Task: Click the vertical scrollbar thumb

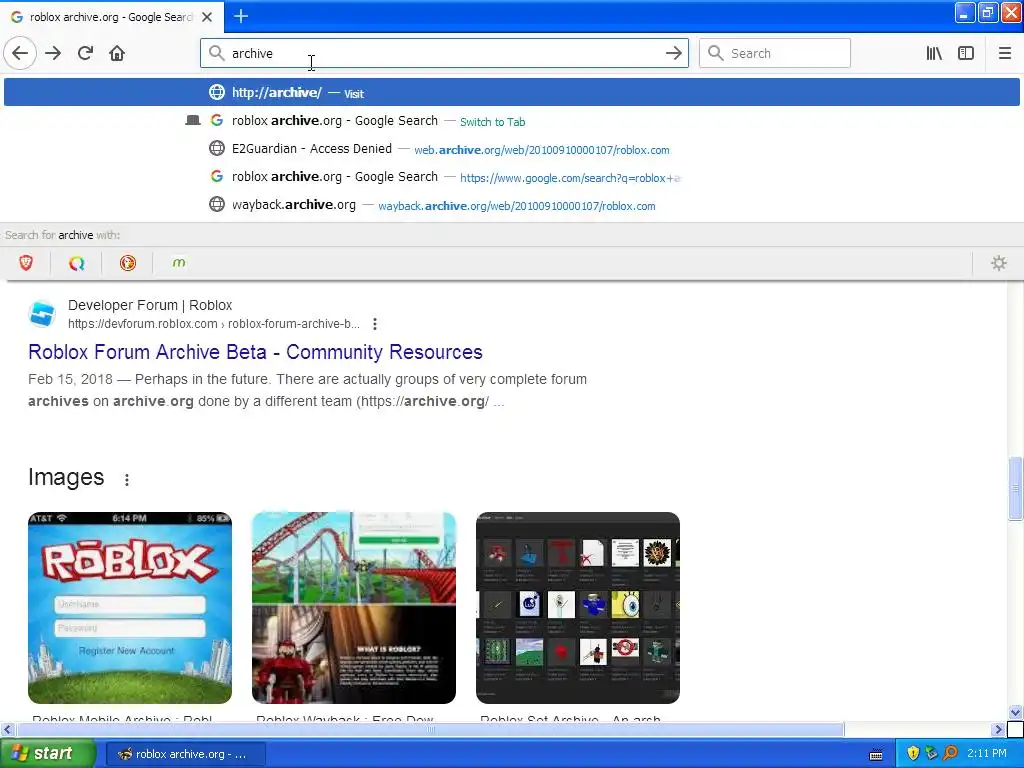Action: 1015,488
